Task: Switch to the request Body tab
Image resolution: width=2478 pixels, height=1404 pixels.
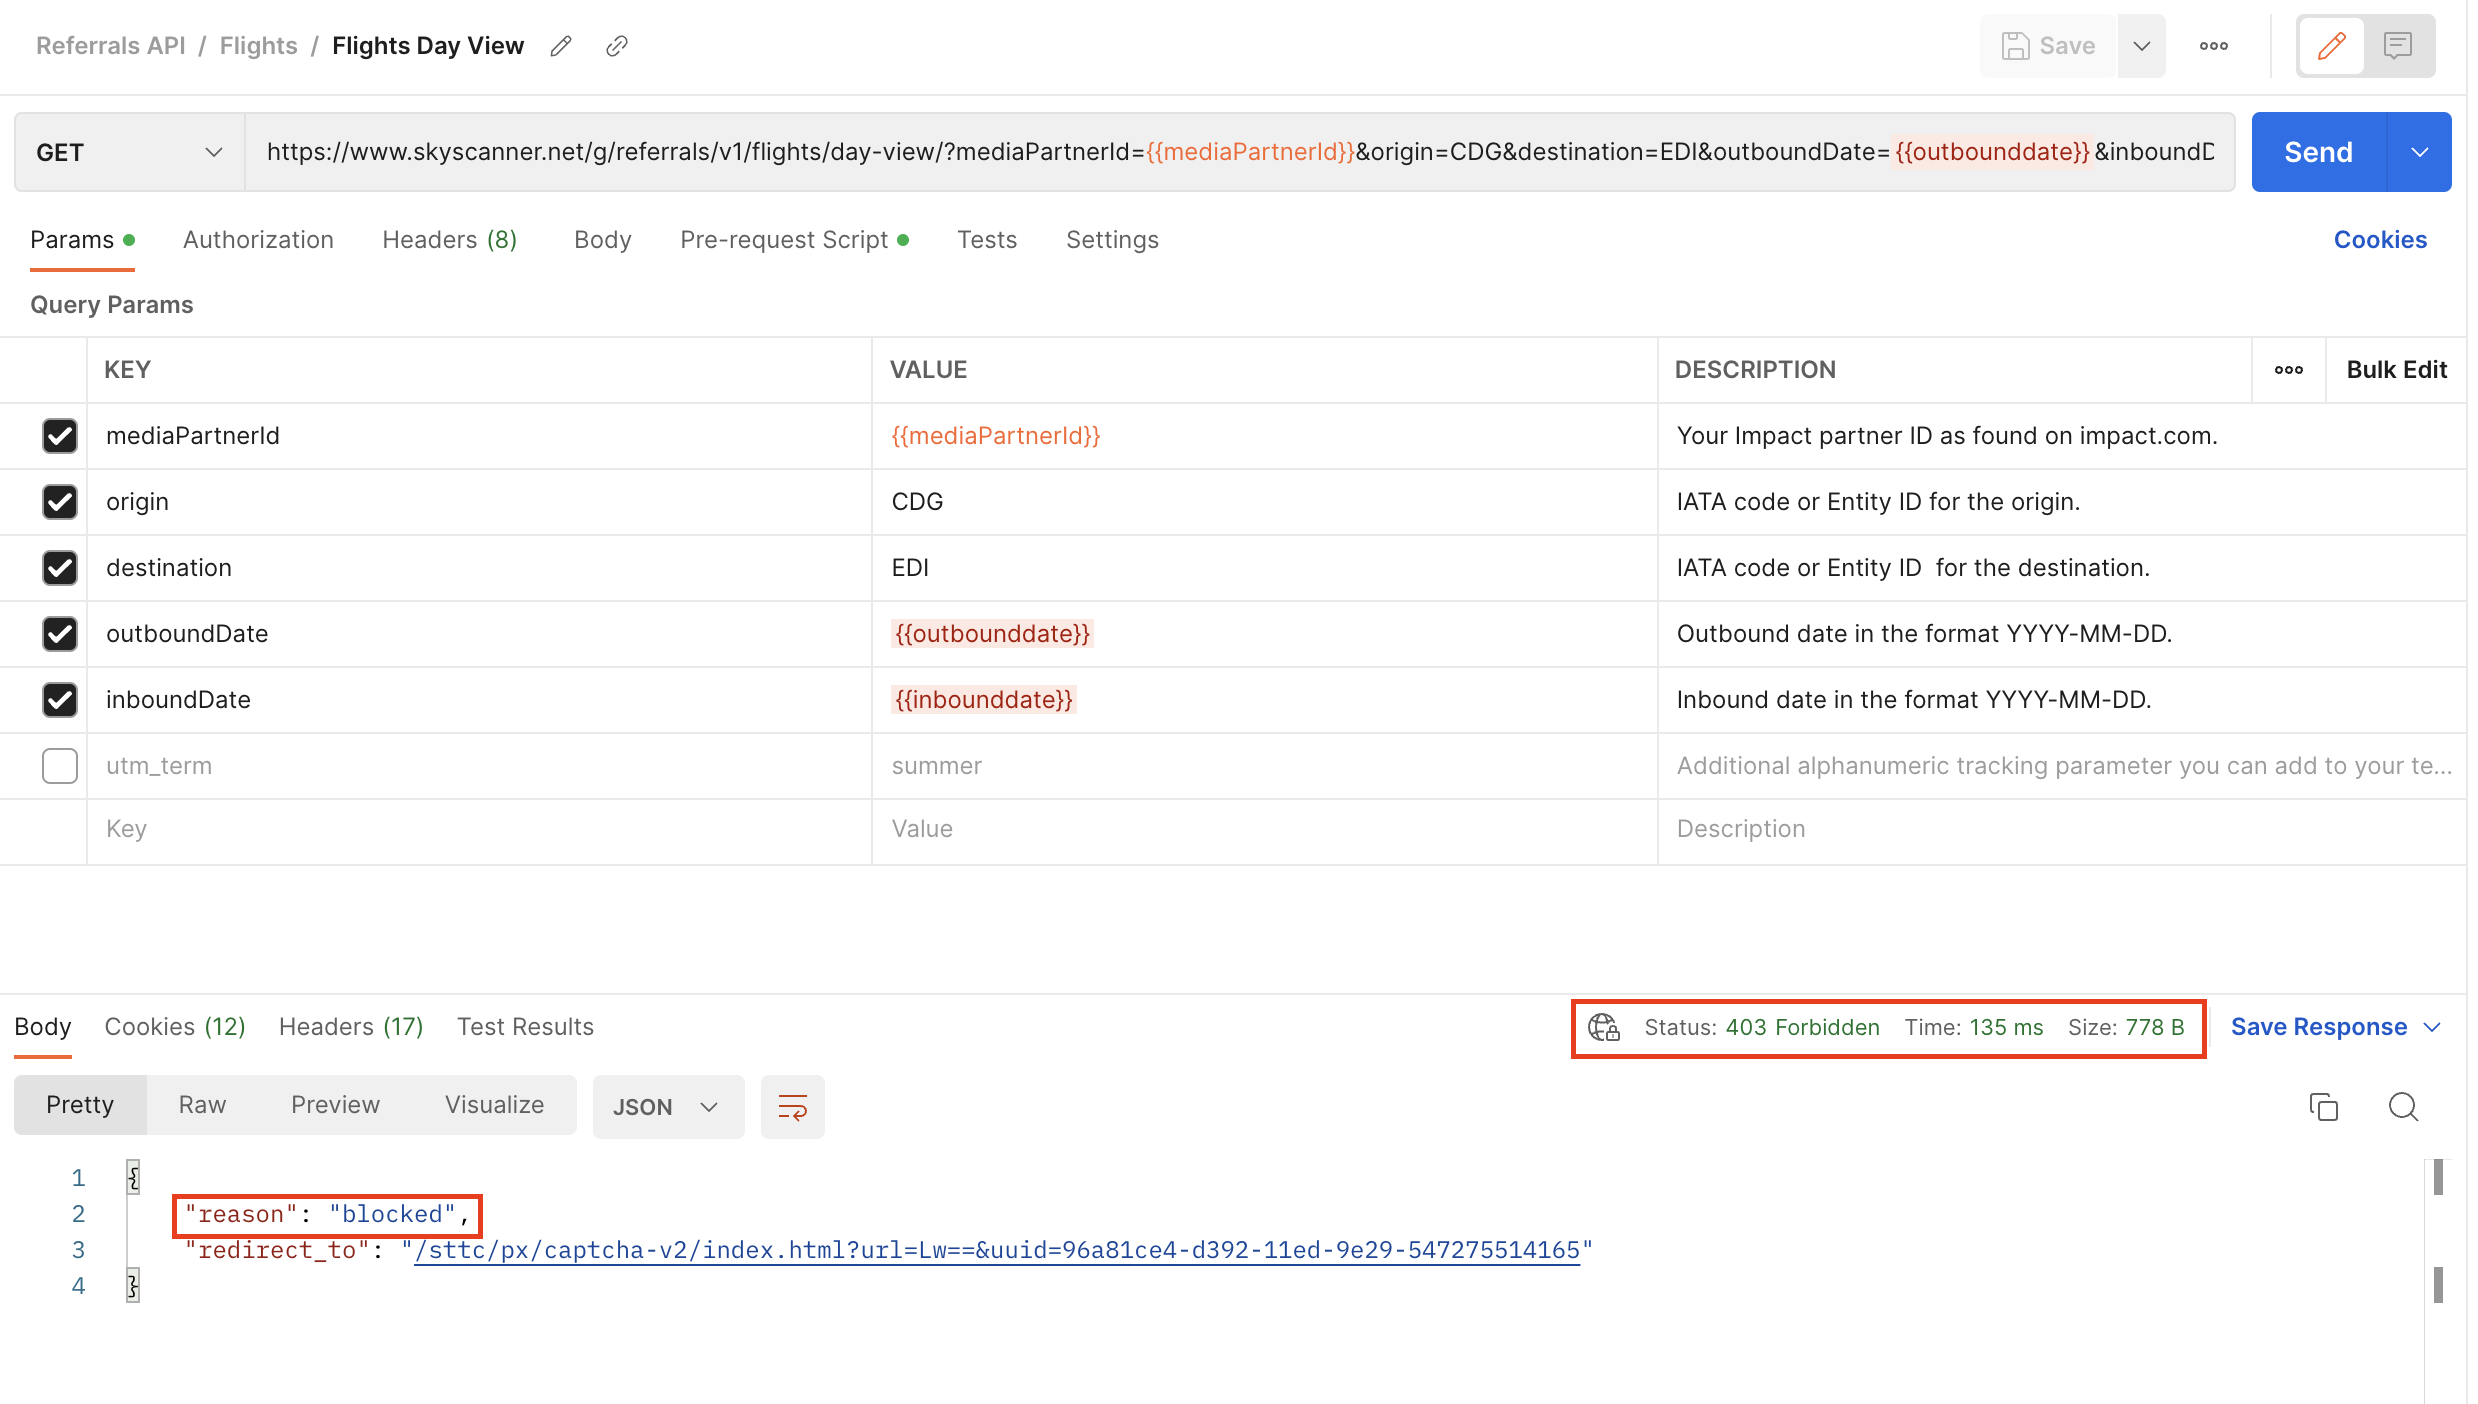Action: coord(603,240)
